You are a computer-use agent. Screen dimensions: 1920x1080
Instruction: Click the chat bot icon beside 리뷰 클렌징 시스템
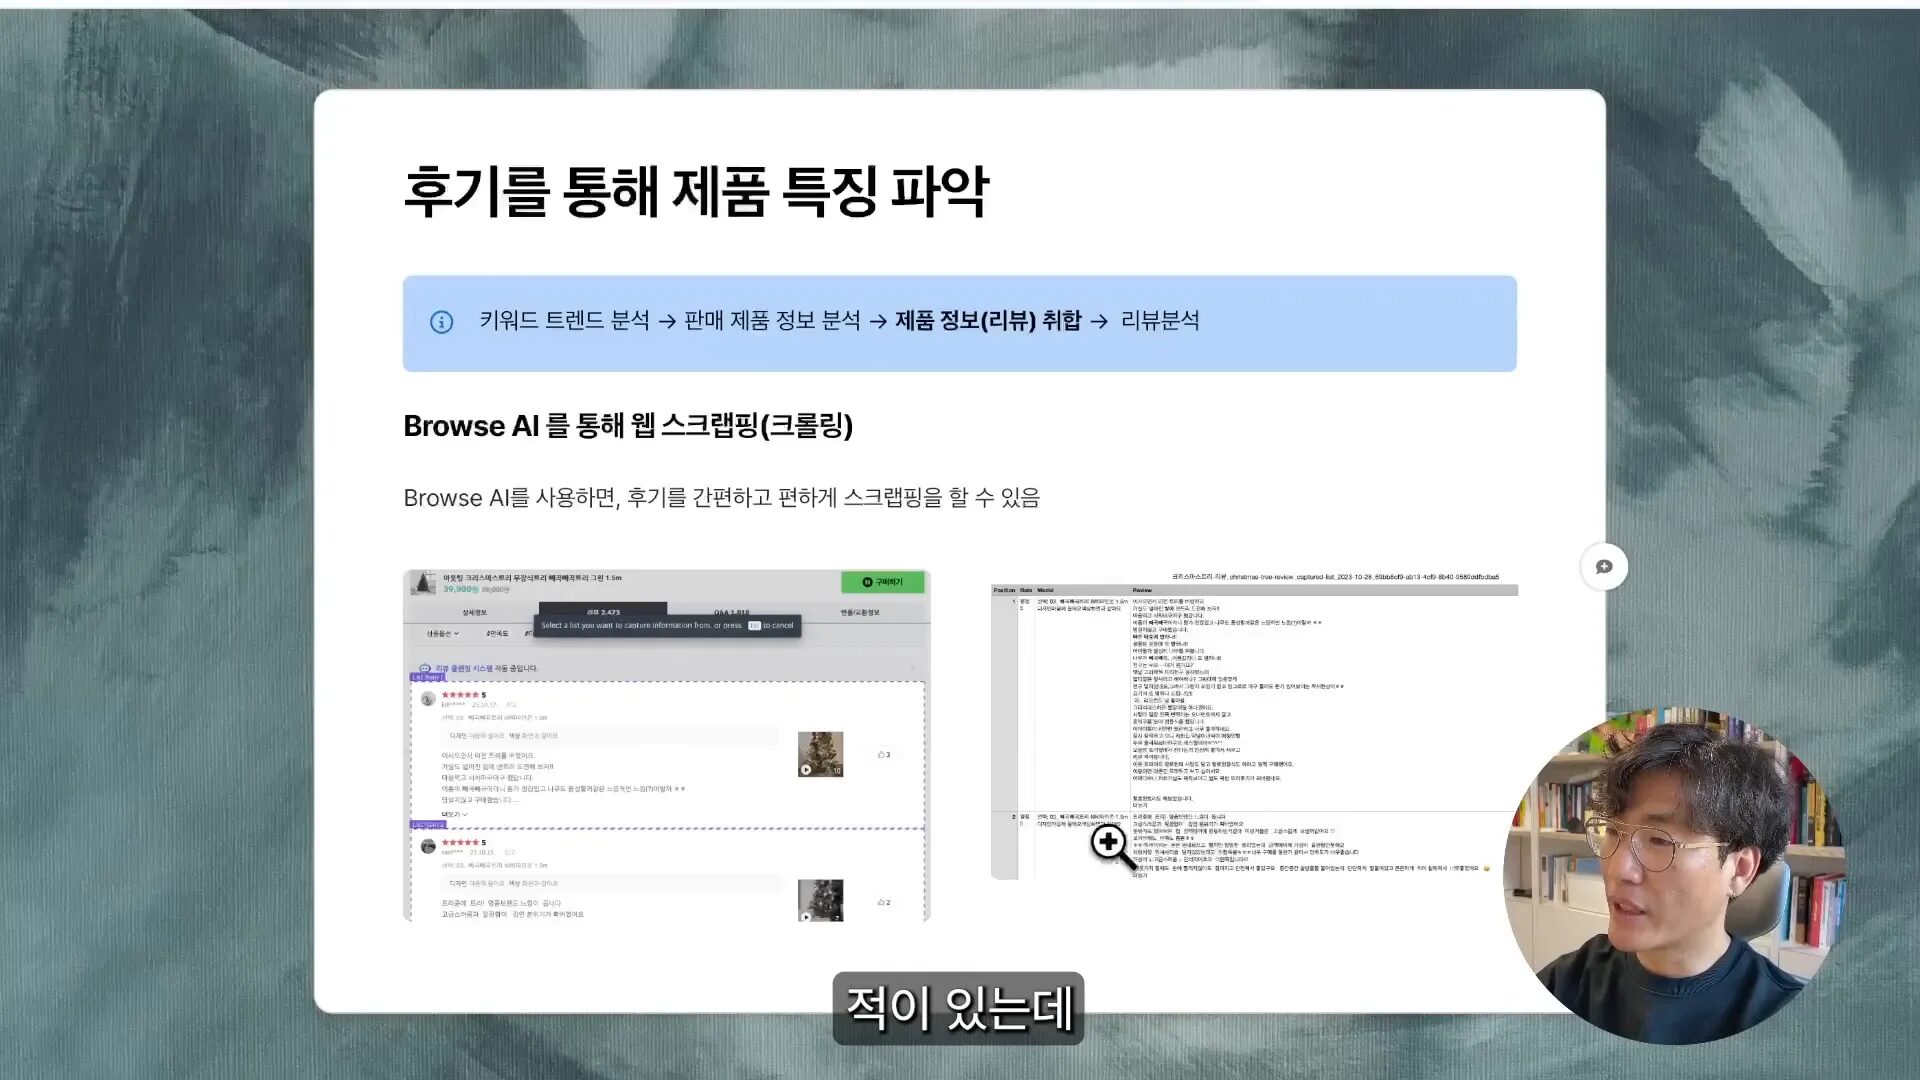tap(424, 668)
